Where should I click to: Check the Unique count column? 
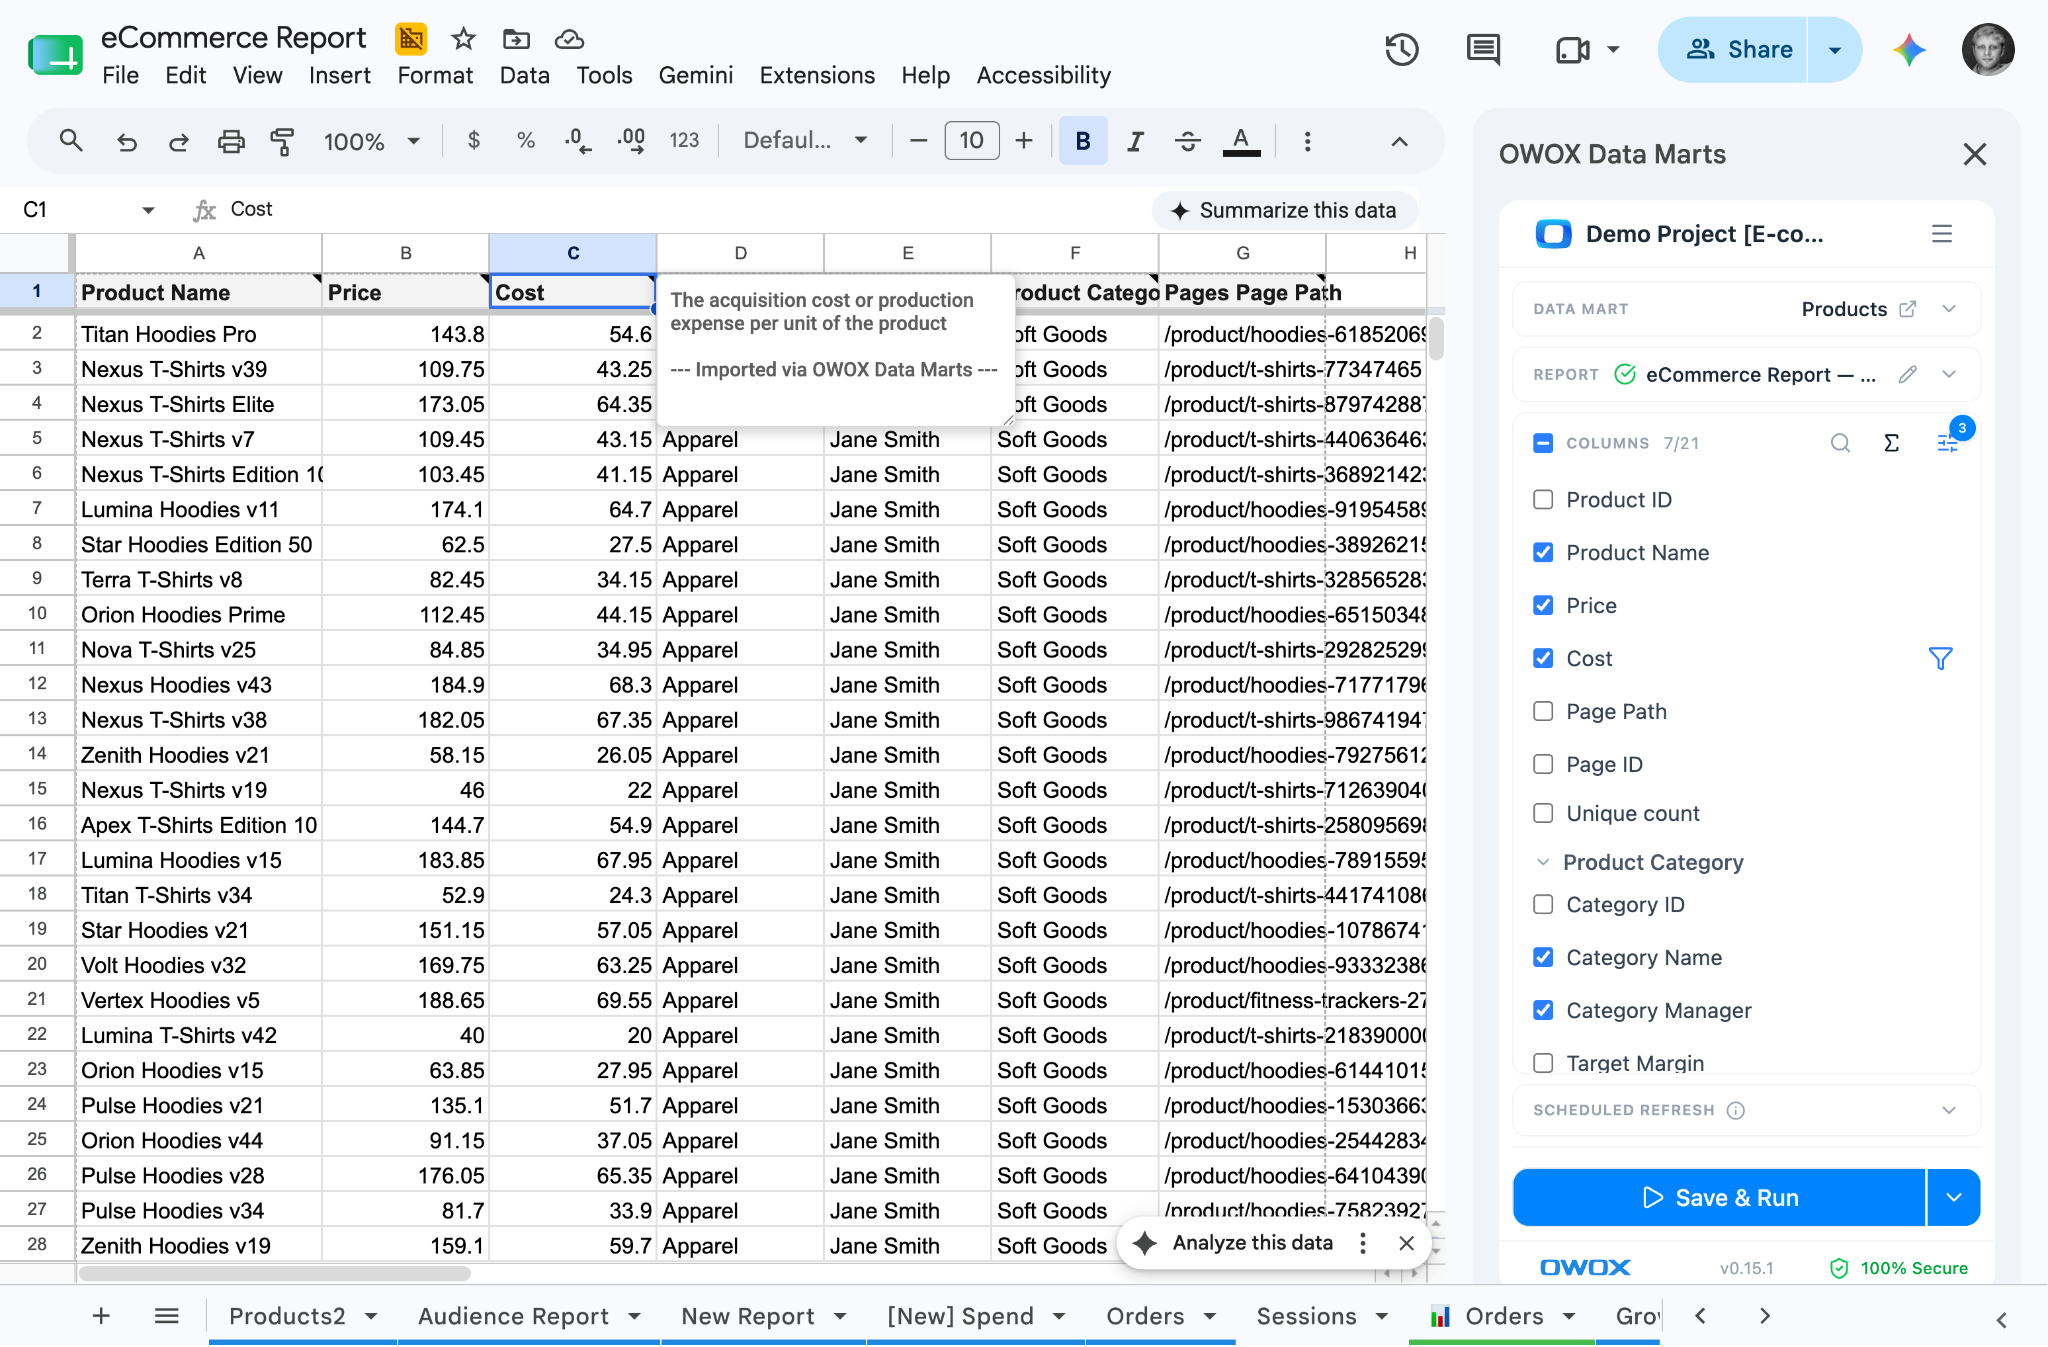click(x=1543, y=813)
